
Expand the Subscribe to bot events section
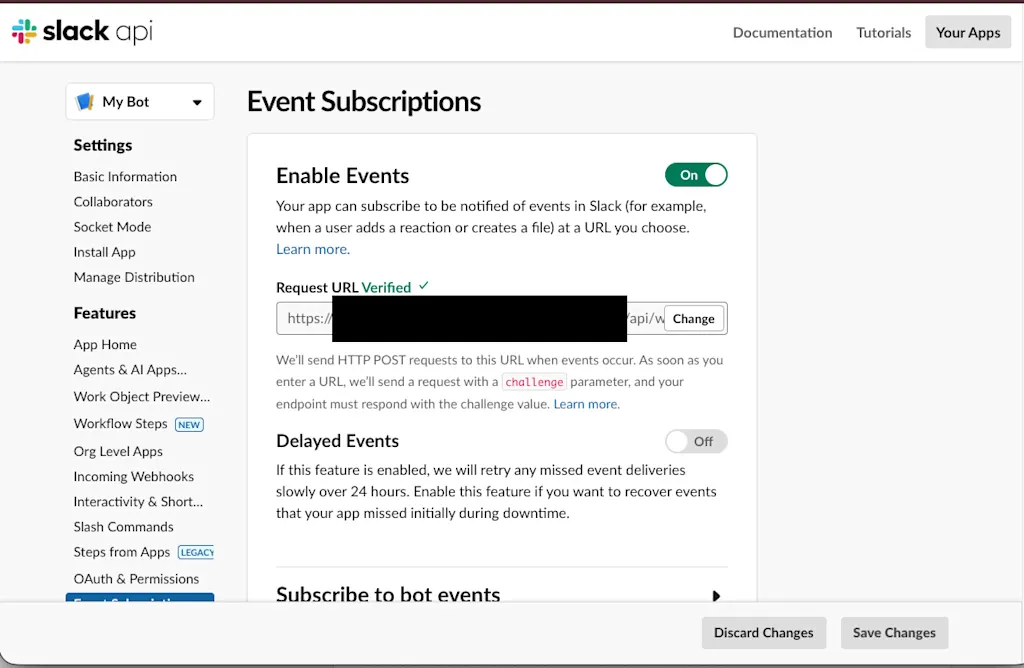716,596
